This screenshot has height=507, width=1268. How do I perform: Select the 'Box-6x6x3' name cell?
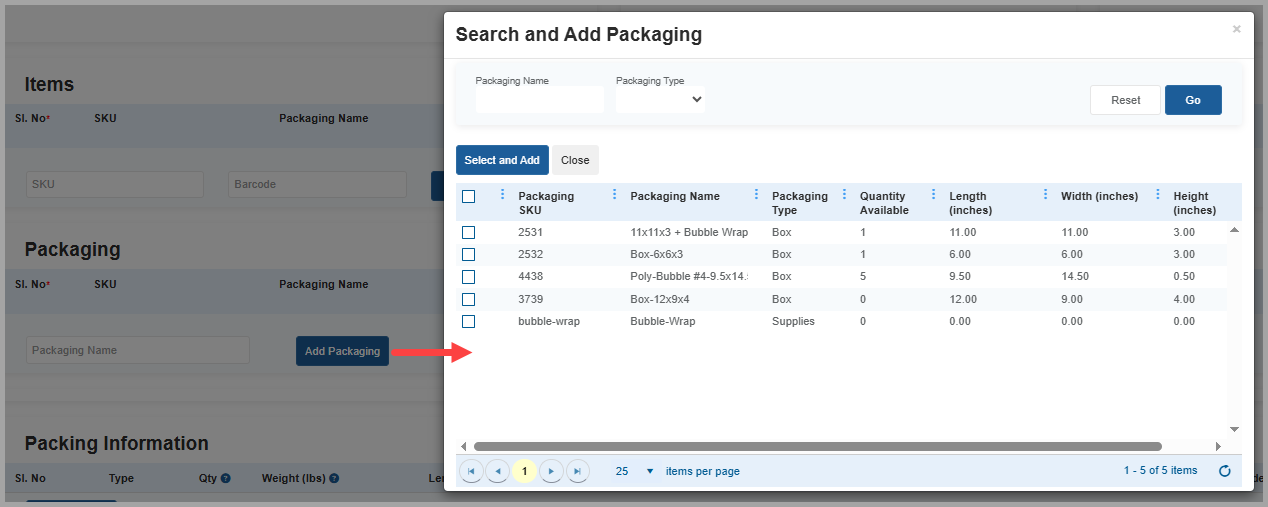657,254
